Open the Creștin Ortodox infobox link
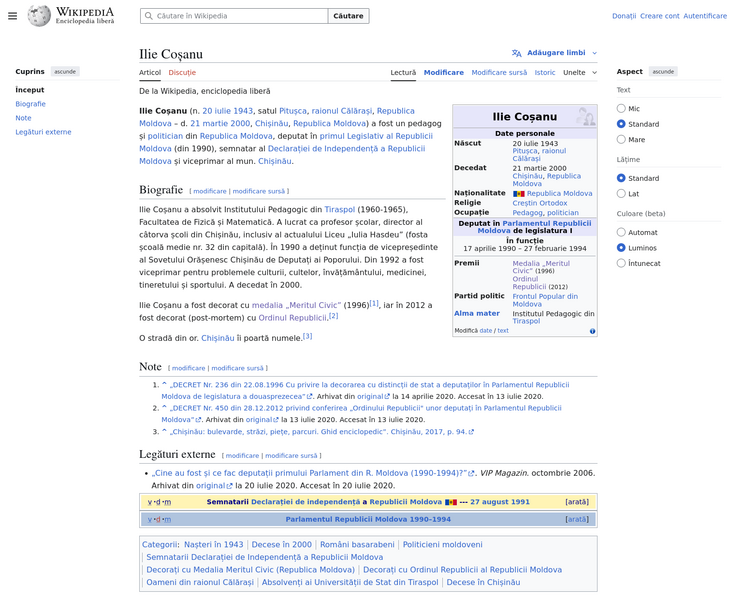The height and width of the screenshot is (600, 744). [x=539, y=203]
